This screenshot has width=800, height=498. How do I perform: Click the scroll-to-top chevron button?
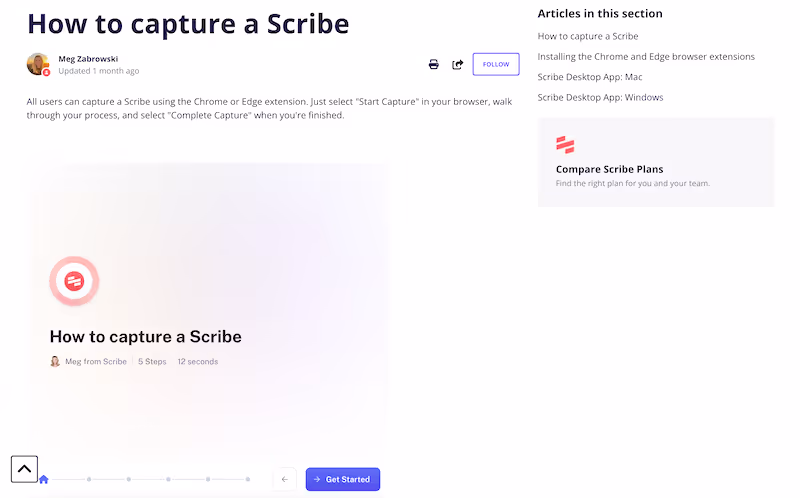tap(24, 469)
